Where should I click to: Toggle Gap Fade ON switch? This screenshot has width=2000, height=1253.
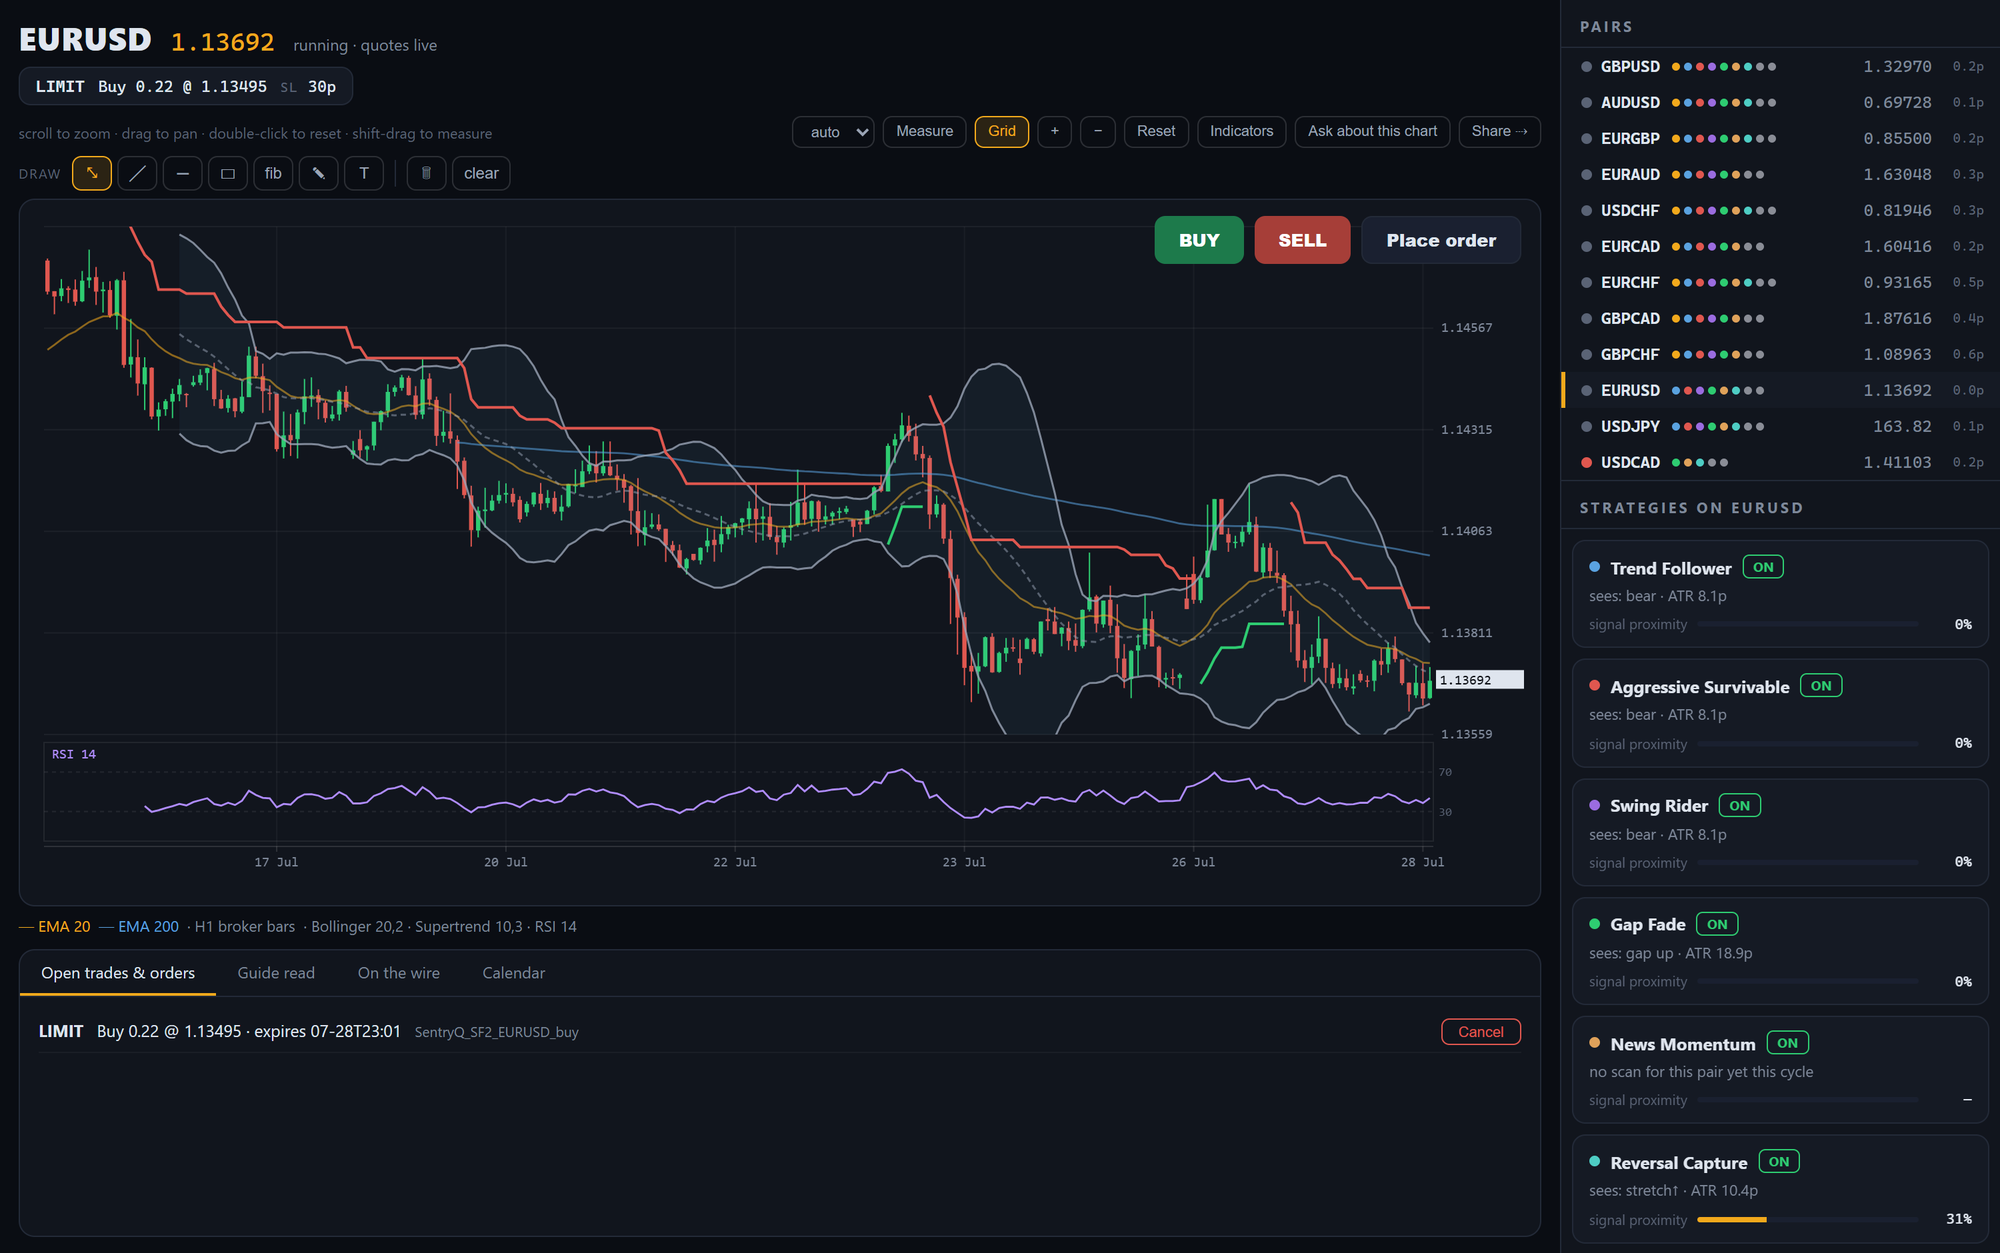click(1717, 924)
